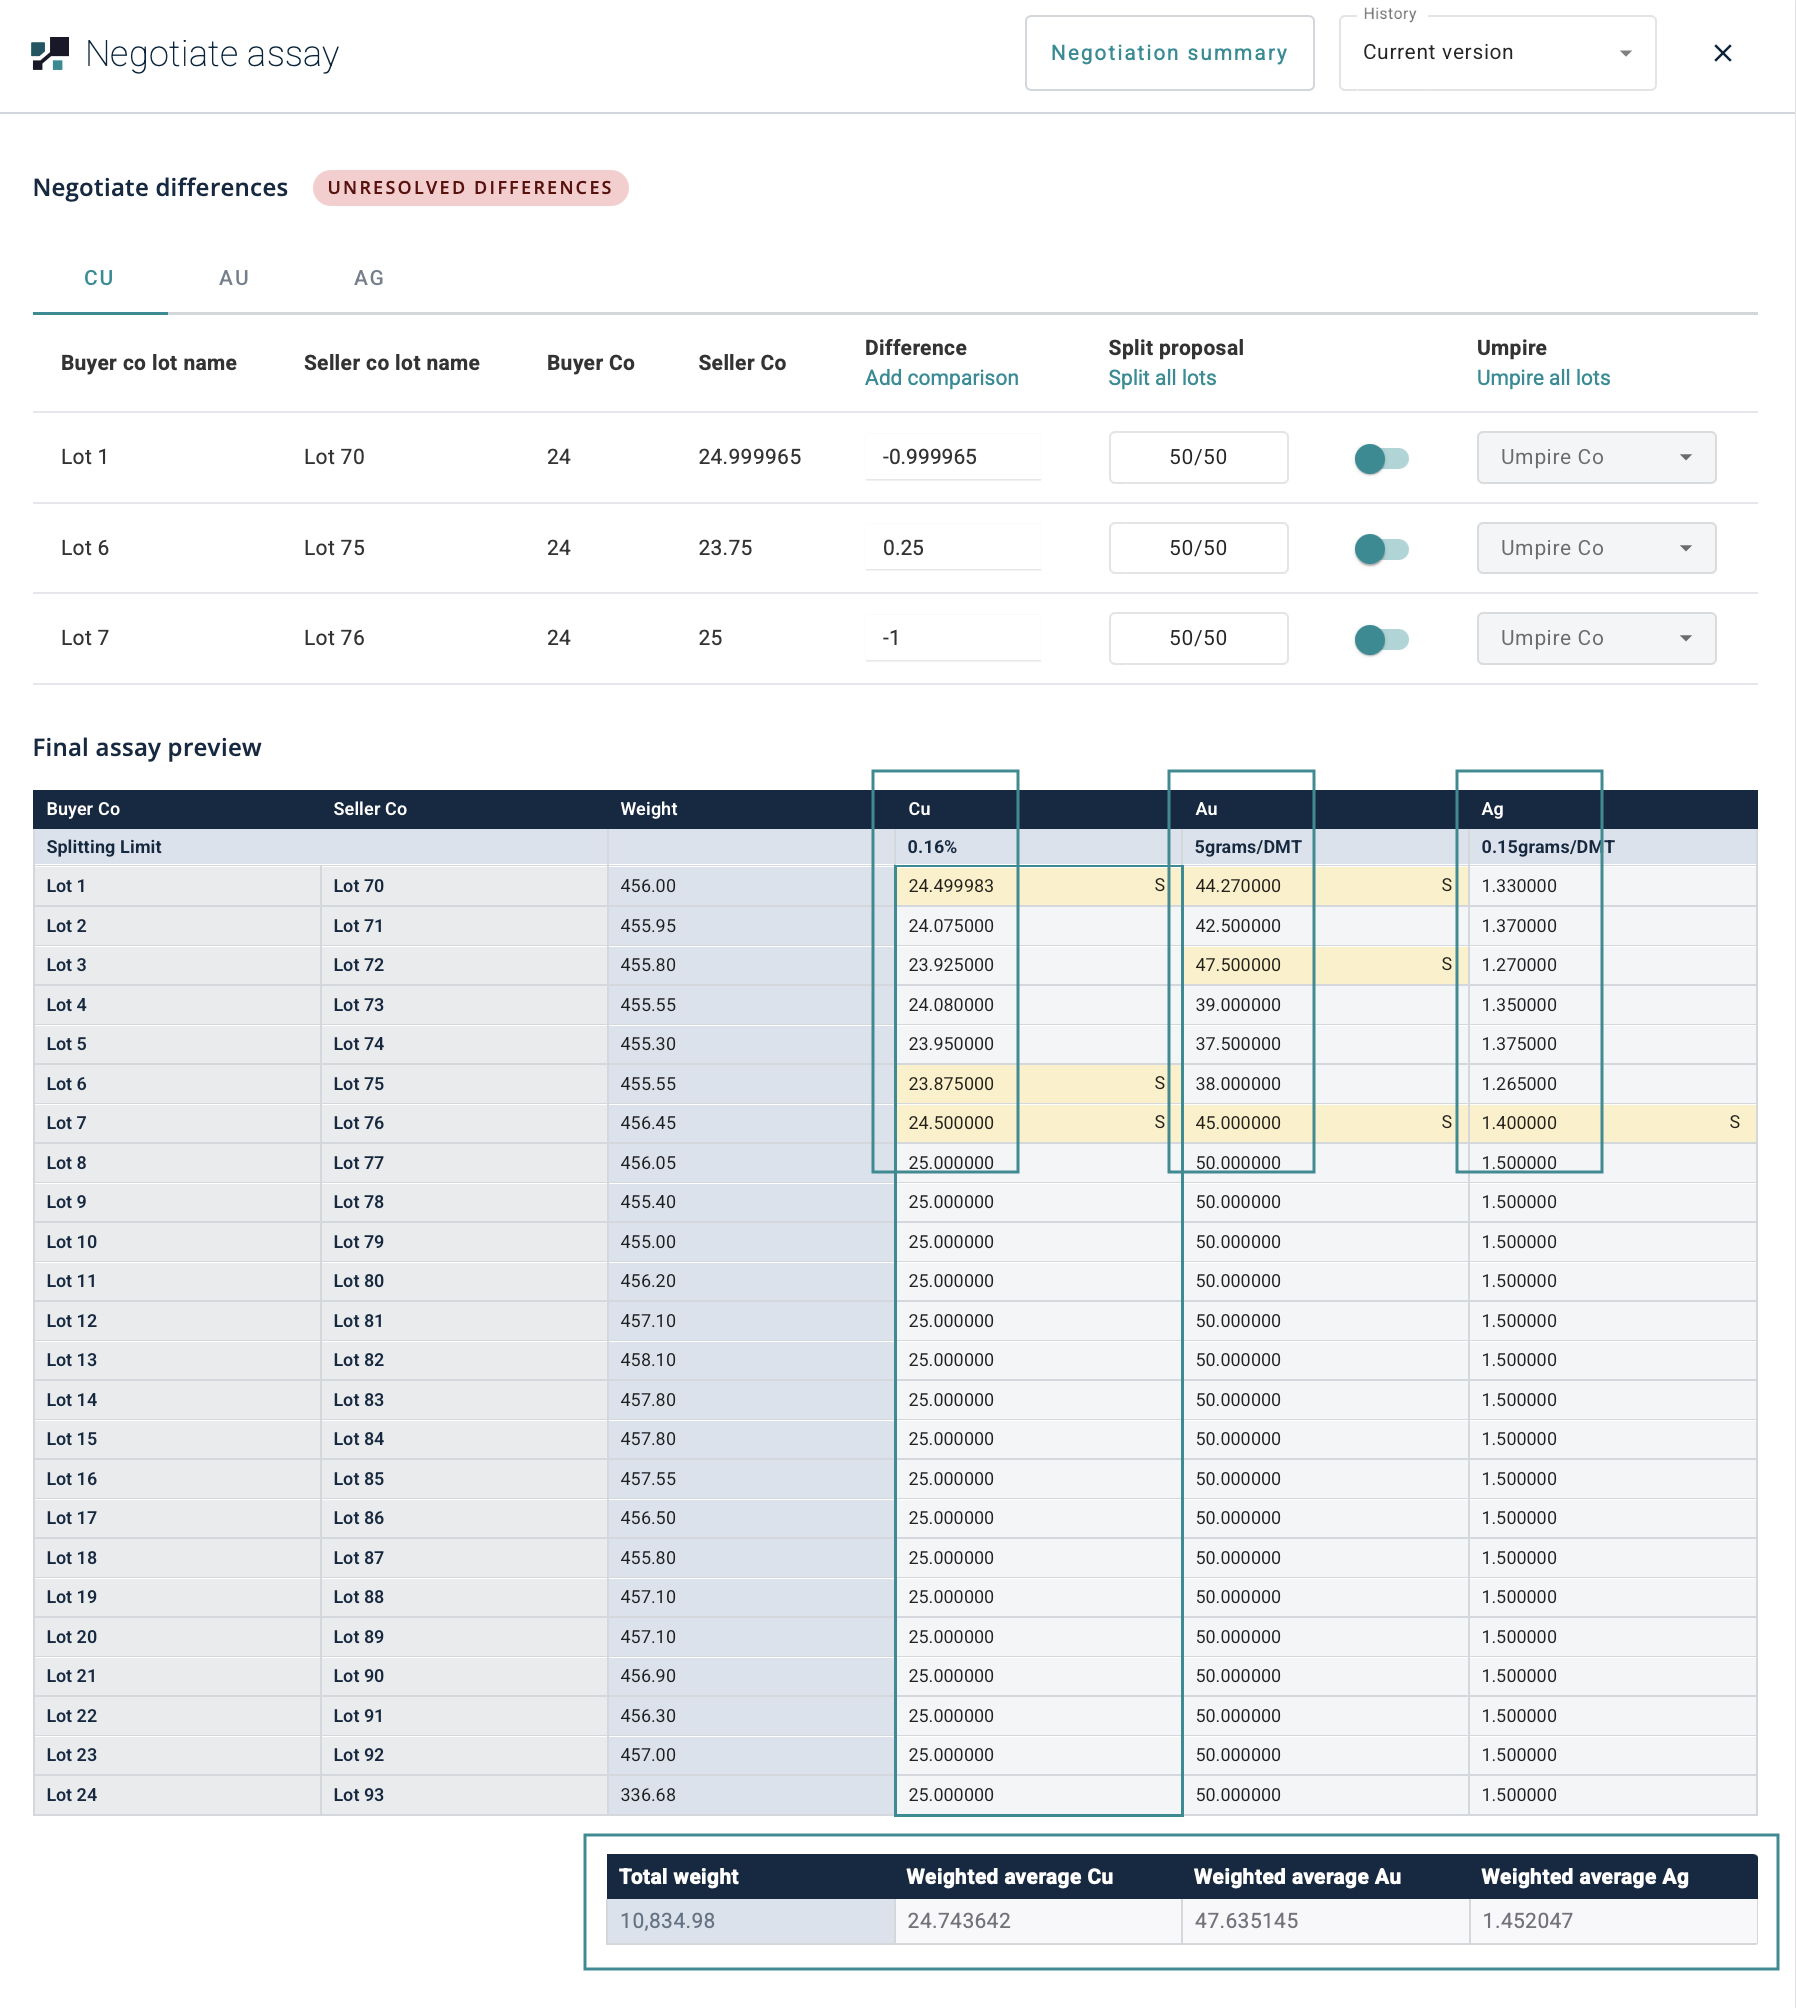Screen dimensions: 1796x2008
Task: Select the CU tab
Action: pos(99,278)
